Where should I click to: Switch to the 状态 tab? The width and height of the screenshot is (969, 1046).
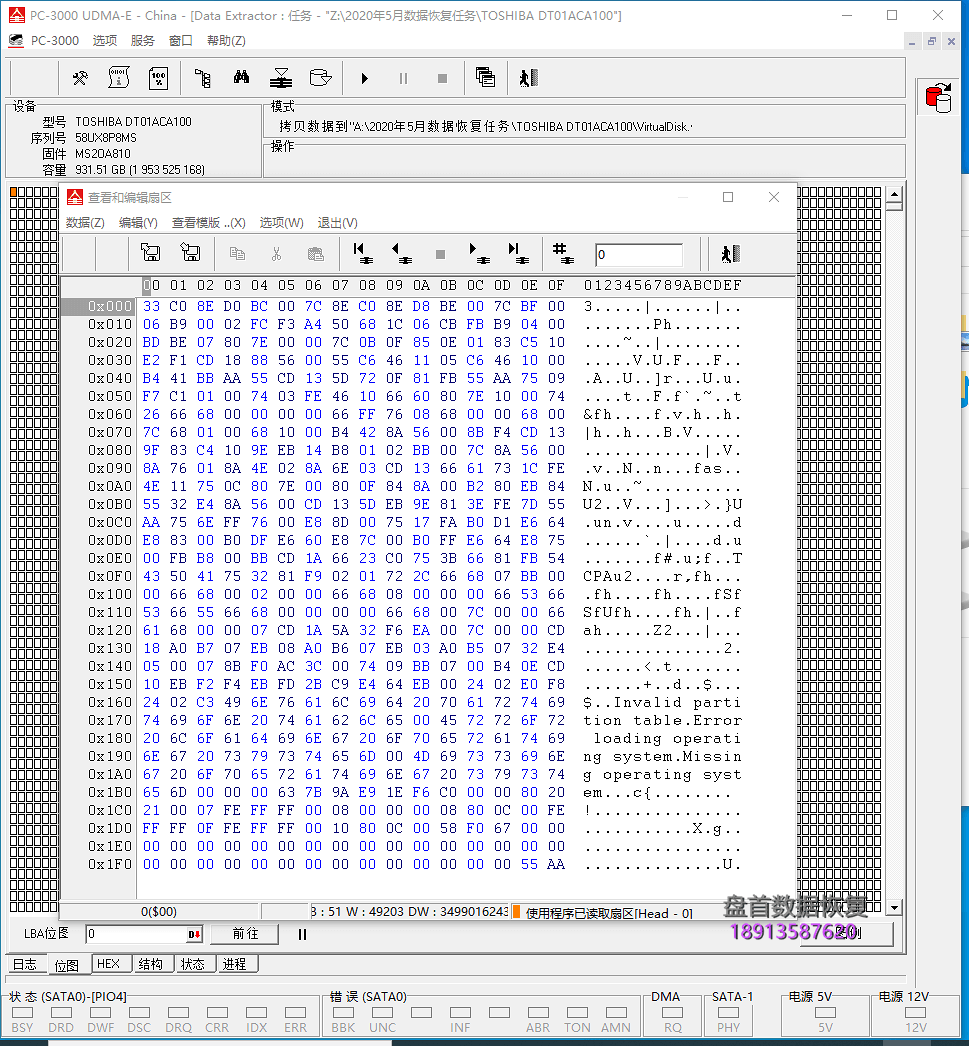(x=193, y=964)
